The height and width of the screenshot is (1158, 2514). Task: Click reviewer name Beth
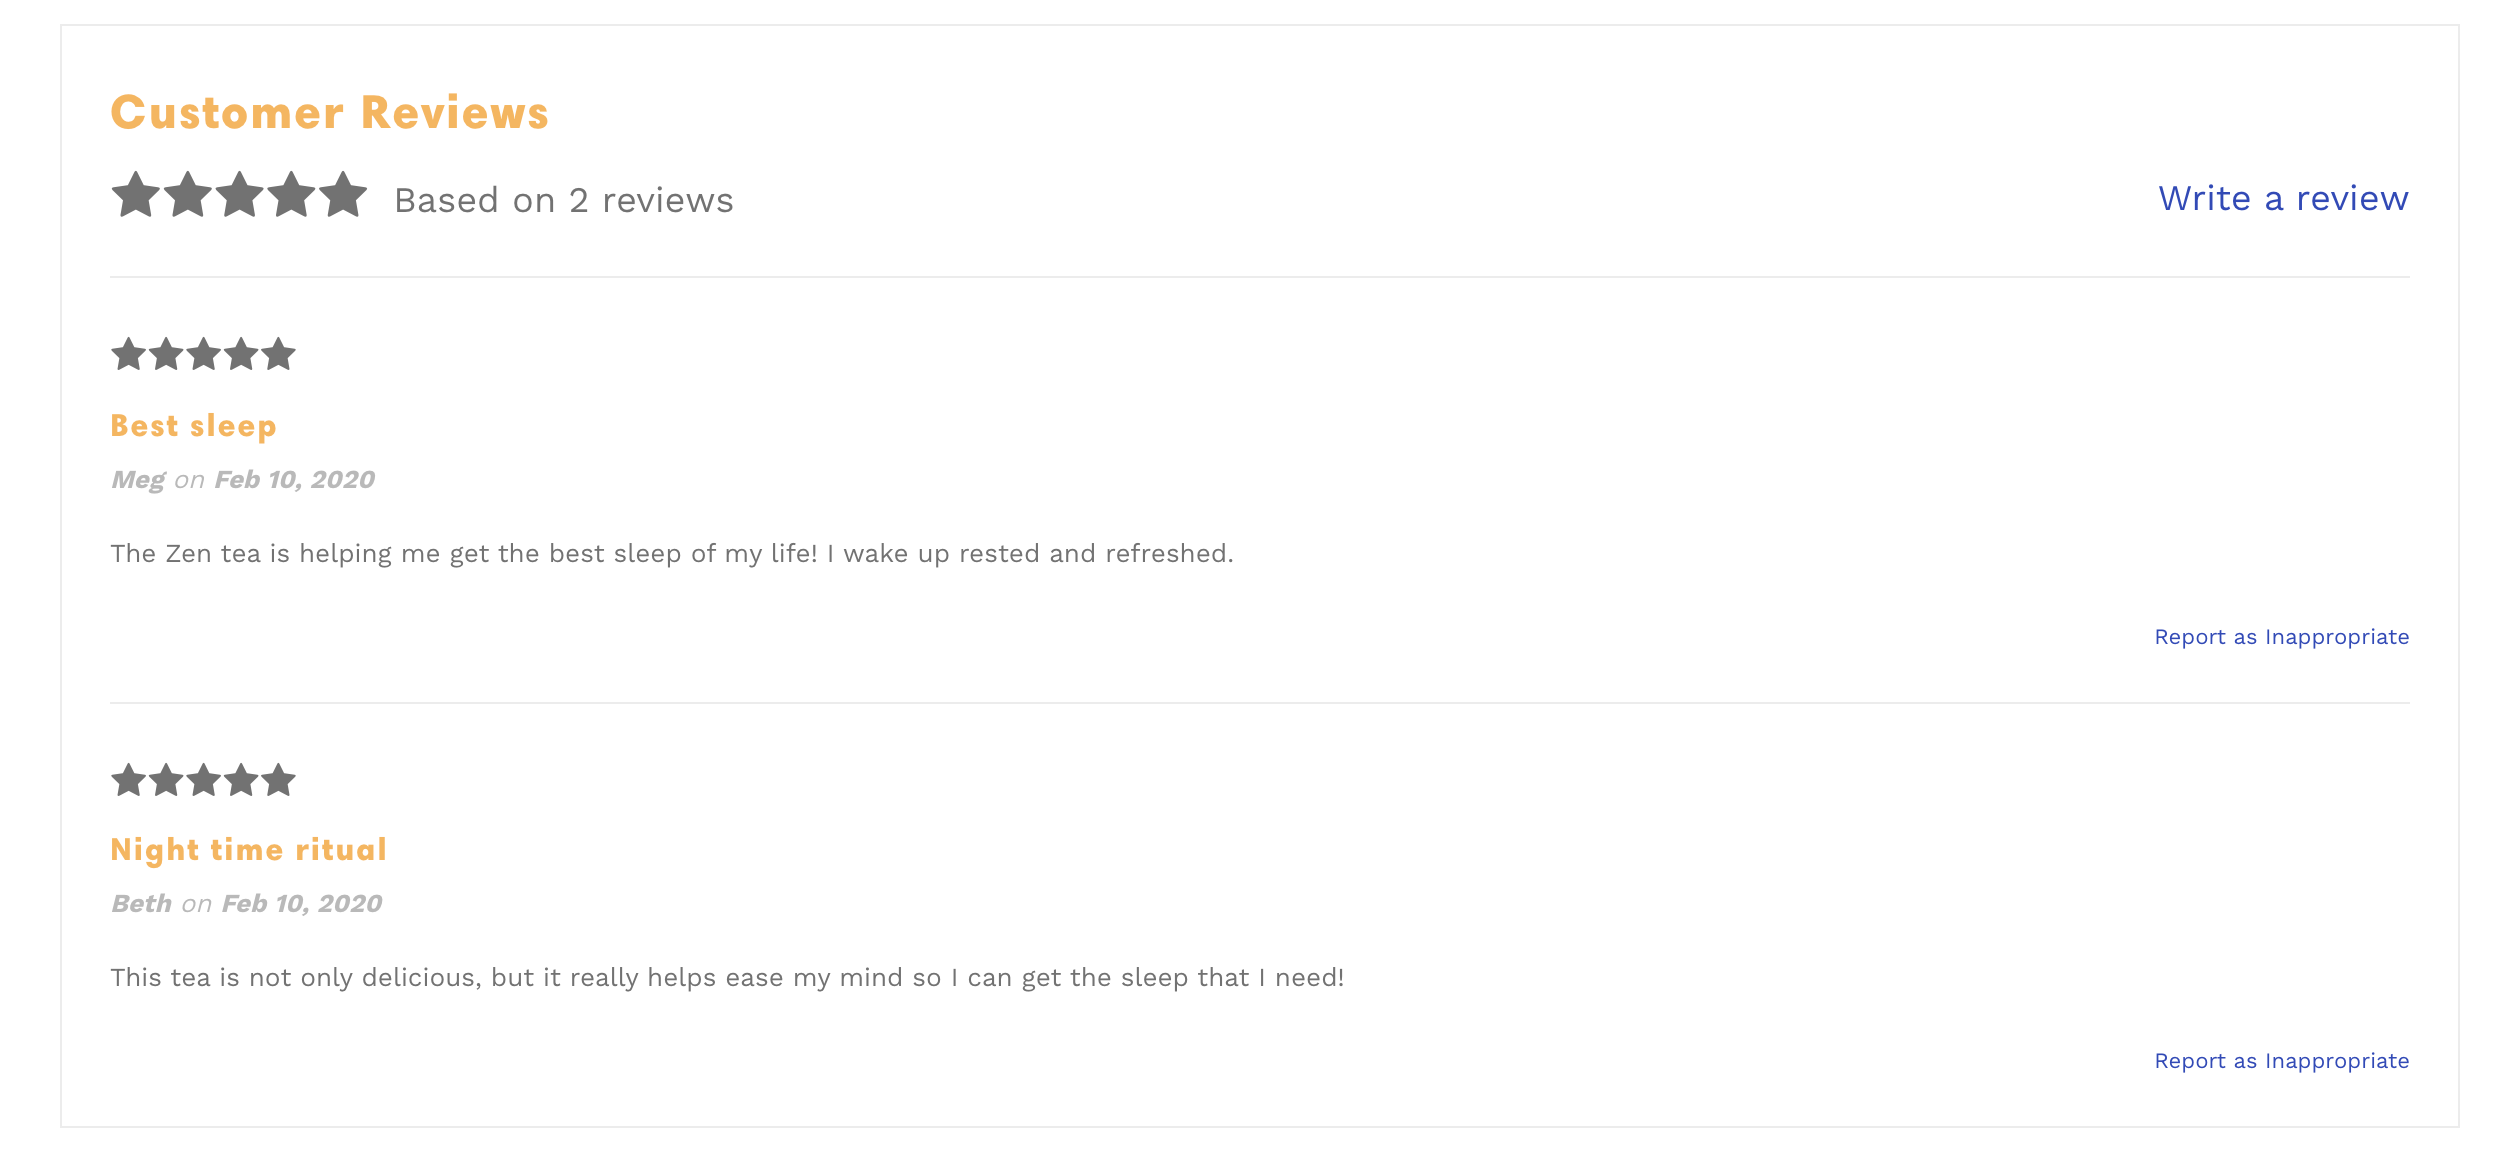tap(141, 904)
